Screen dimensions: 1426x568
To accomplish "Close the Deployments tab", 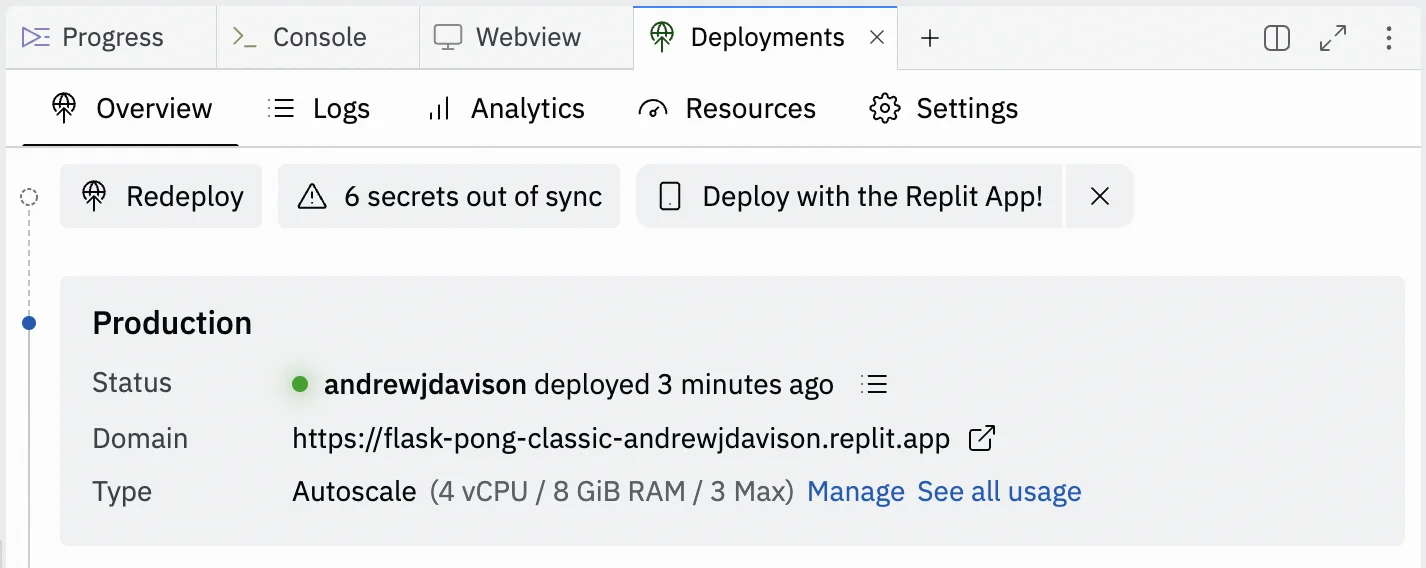I will tap(877, 38).
